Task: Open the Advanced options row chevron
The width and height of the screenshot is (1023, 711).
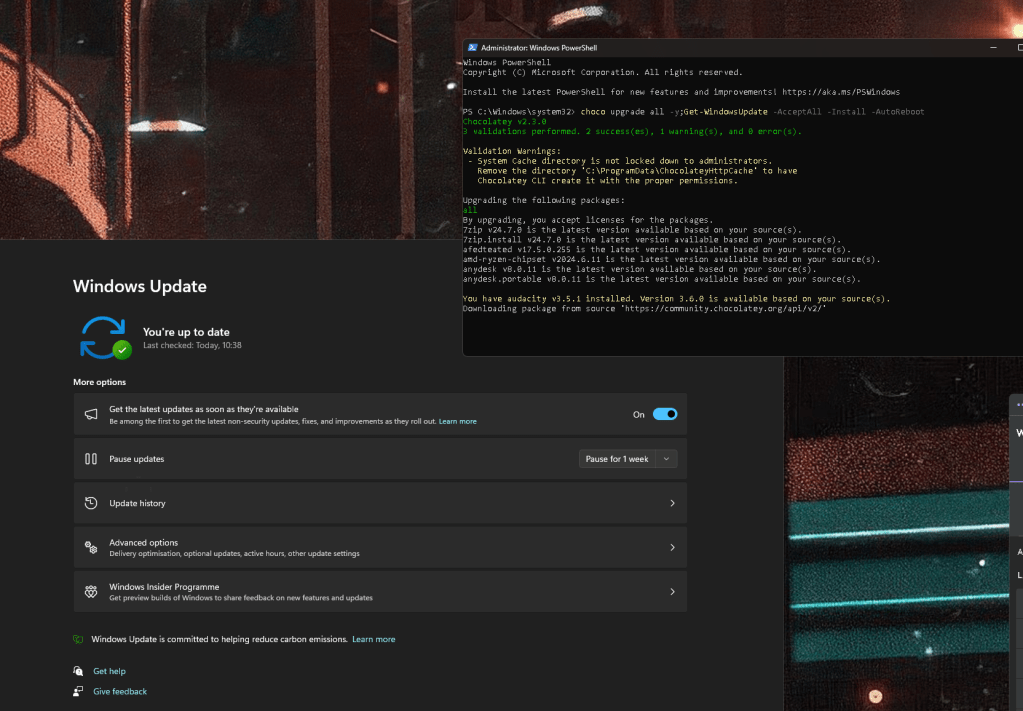Action: point(672,547)
